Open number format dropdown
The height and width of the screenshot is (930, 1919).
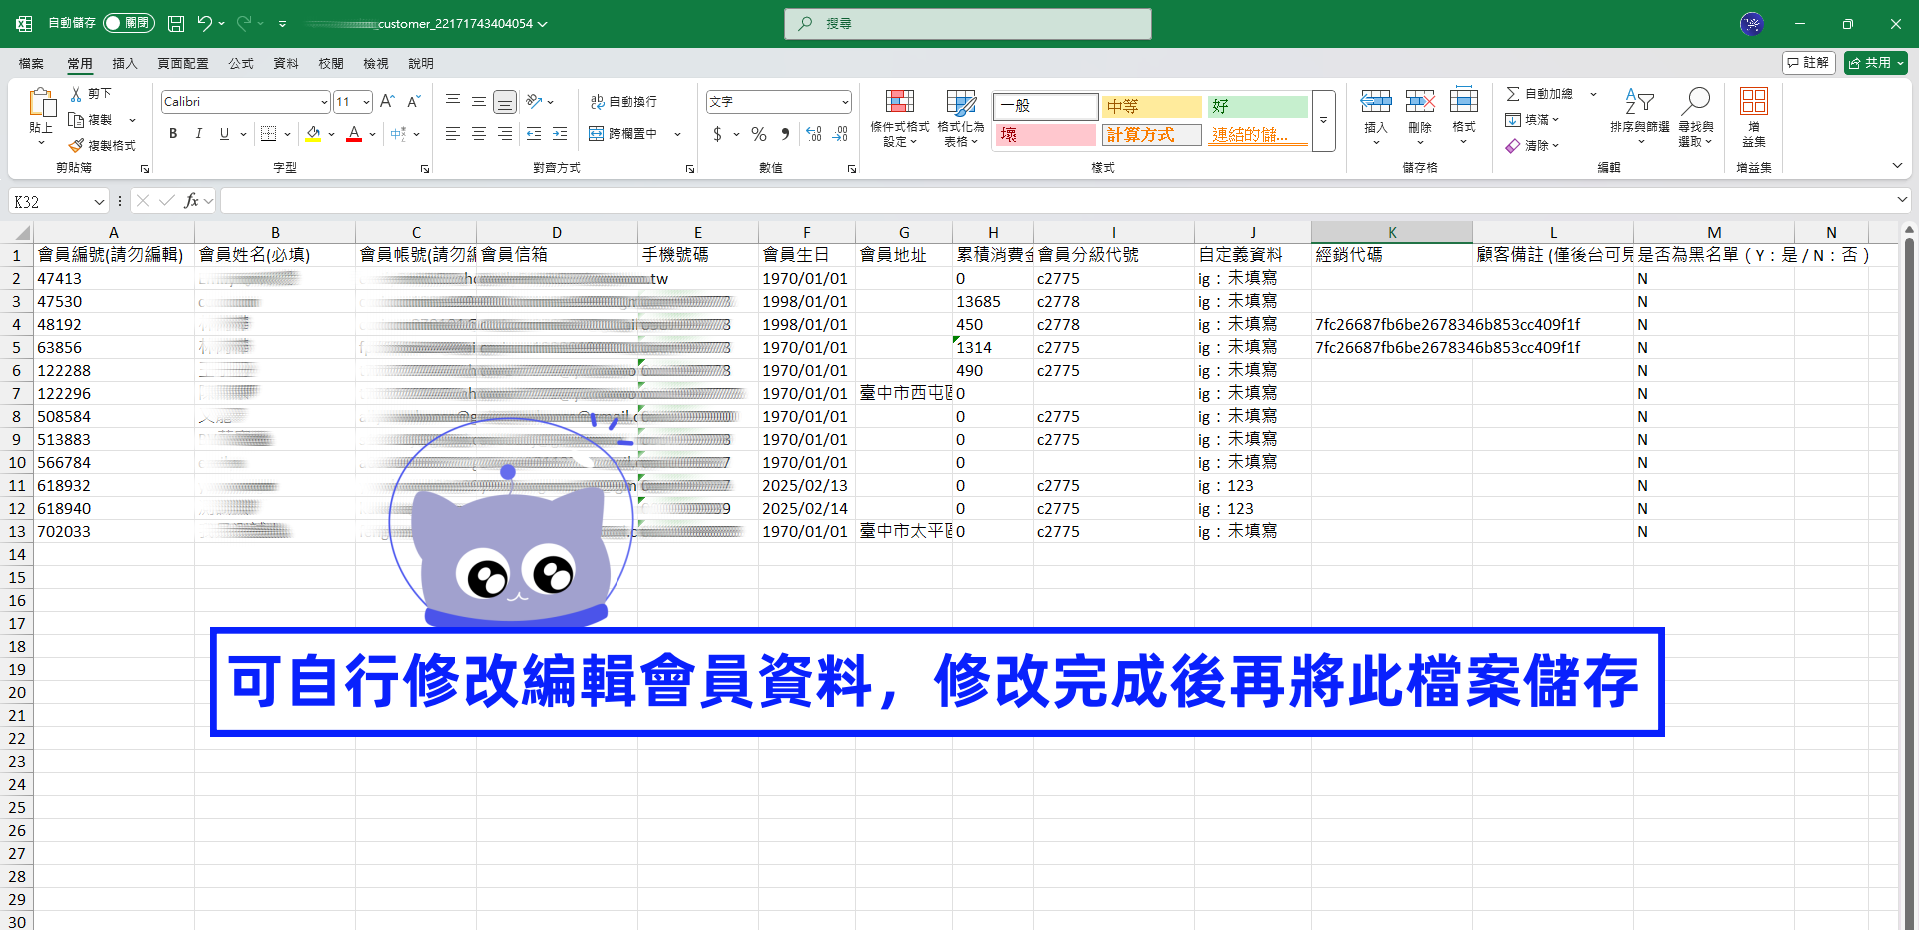point(845,102)
